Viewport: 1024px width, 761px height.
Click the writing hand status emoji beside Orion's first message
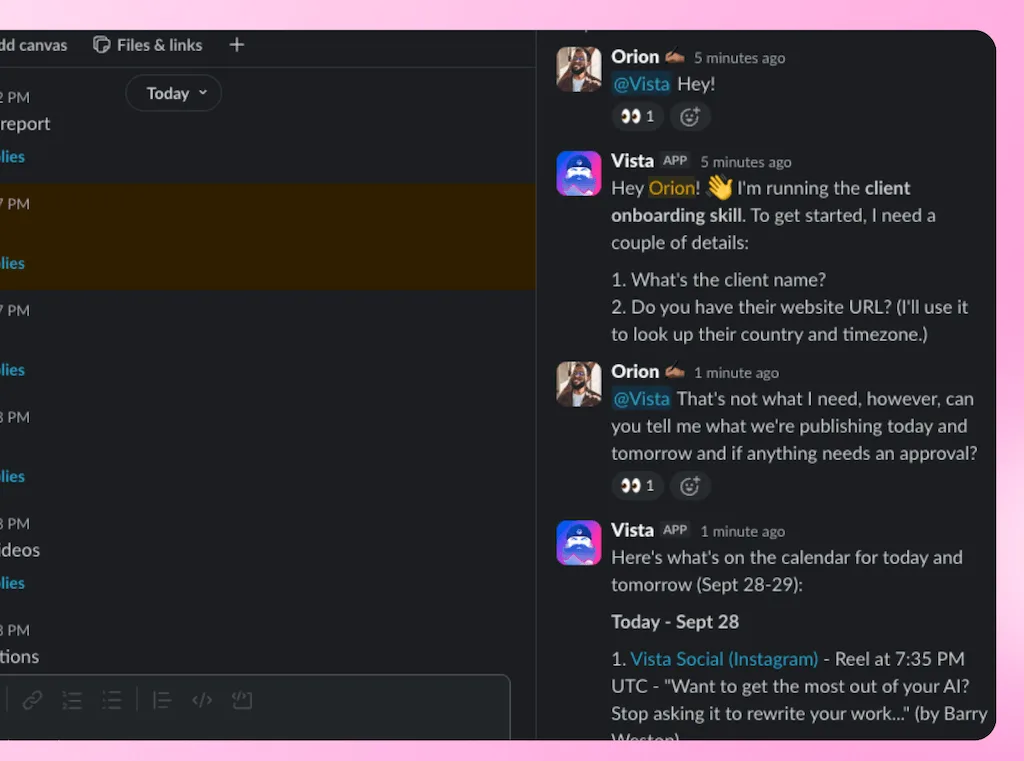tap(675, 57)
